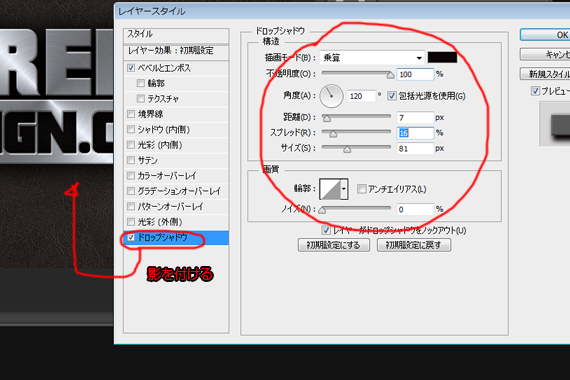Select レイヤー効果：初期設定 row
The height and width of the screenshot is (380, 570).
click(176, 51)
